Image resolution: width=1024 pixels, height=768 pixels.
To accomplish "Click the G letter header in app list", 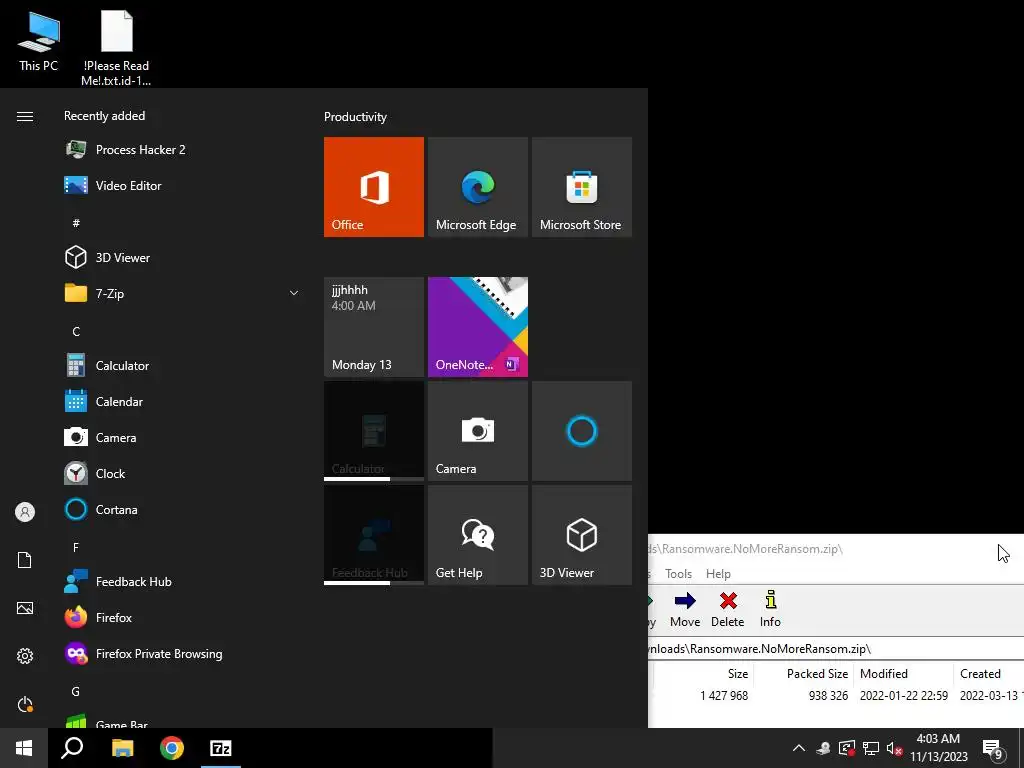I will click(x=76, y=692).
